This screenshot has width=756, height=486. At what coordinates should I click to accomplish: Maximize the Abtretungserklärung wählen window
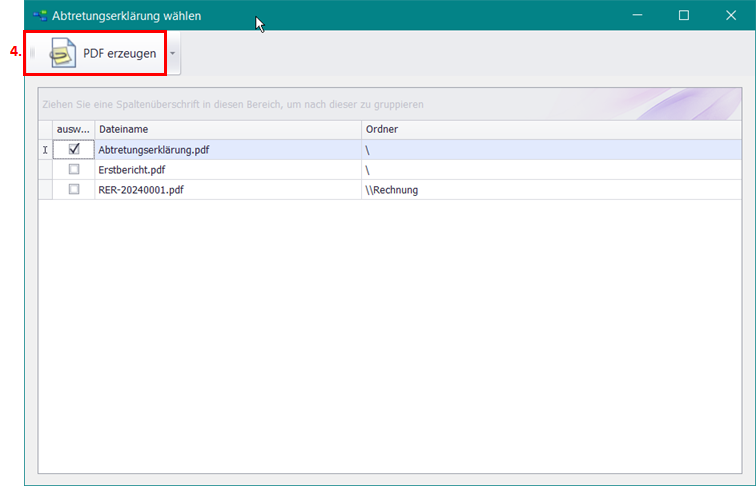[x=684, y=15]
